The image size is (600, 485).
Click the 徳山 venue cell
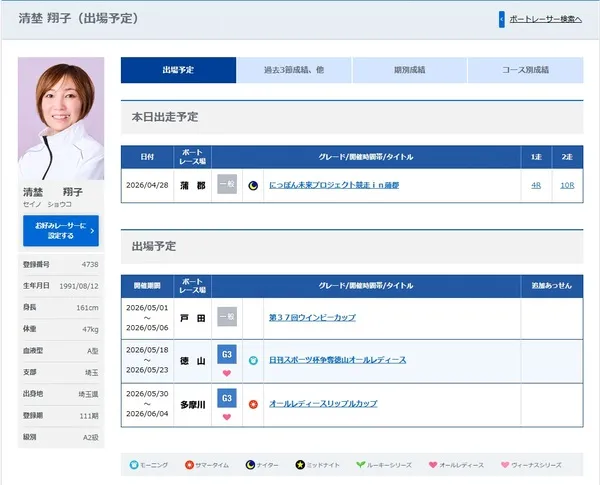point(192,361)
